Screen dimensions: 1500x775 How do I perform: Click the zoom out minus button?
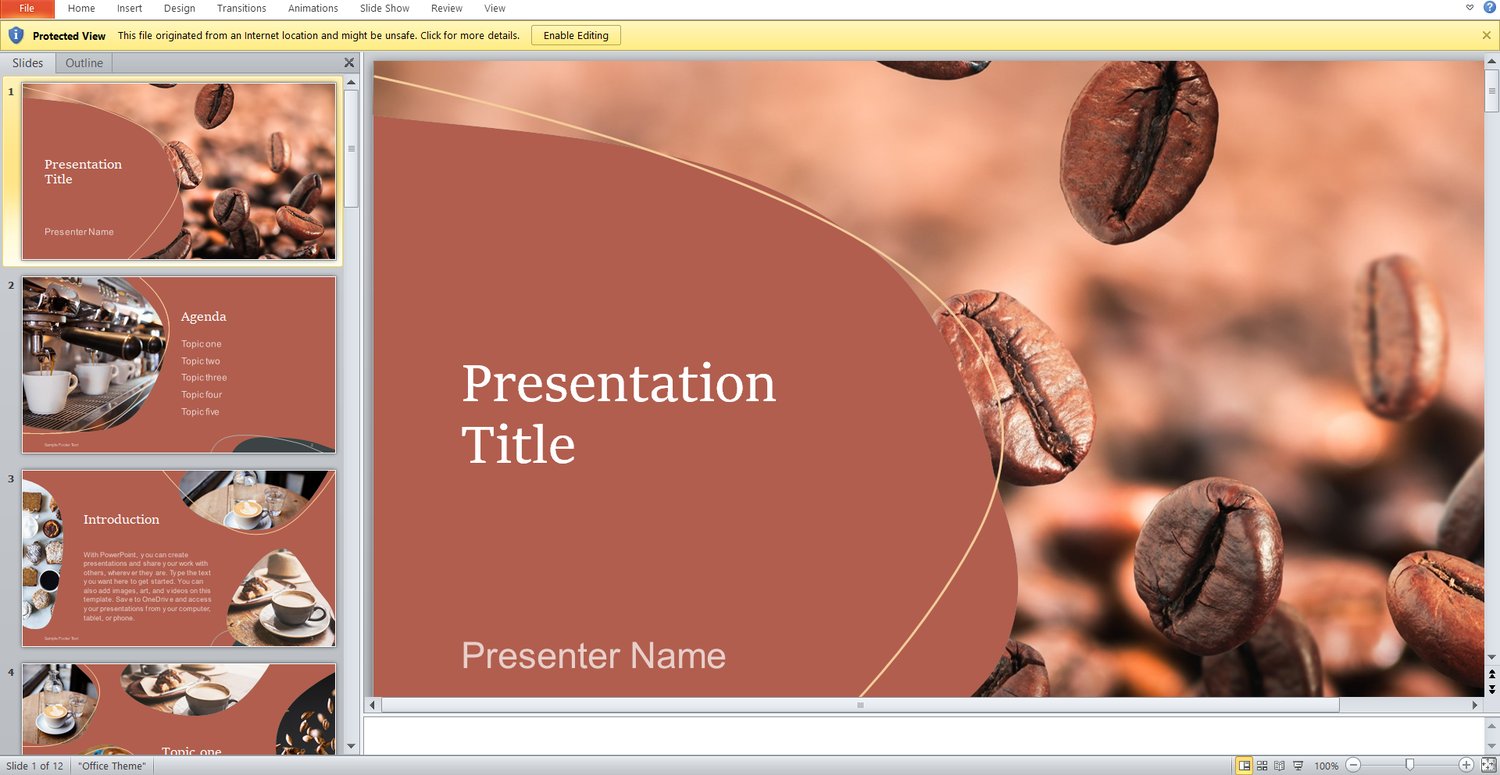tap(1353, 766)
